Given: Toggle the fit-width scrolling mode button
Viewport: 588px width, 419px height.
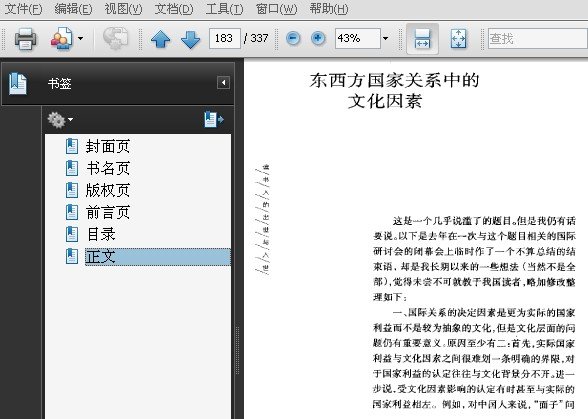Looking at the screenshot, I should click(422, 39).
